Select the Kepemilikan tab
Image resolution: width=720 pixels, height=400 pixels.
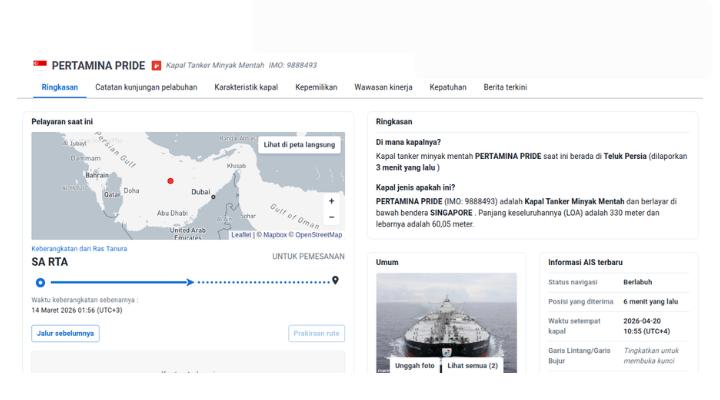316,87
